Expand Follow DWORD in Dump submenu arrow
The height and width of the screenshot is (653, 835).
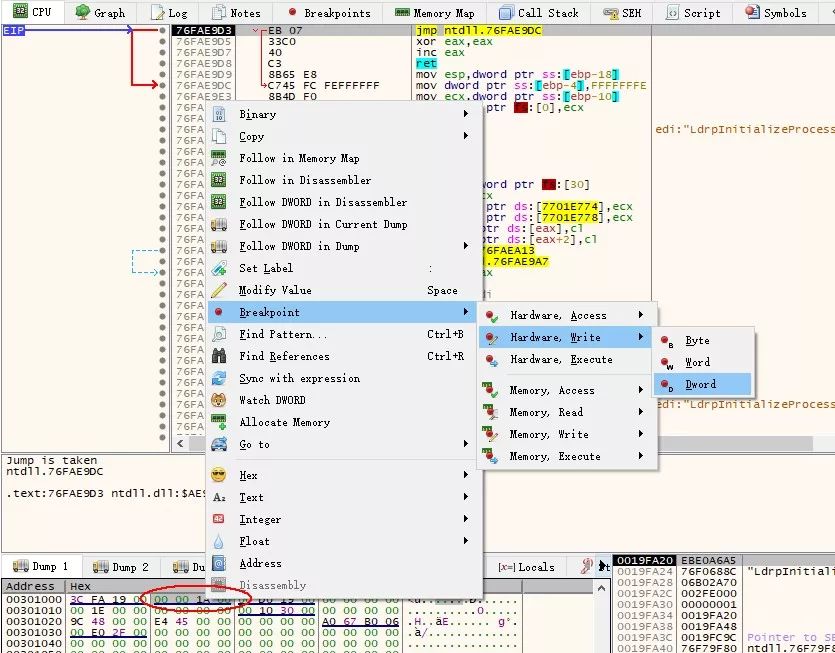(466, 246)
